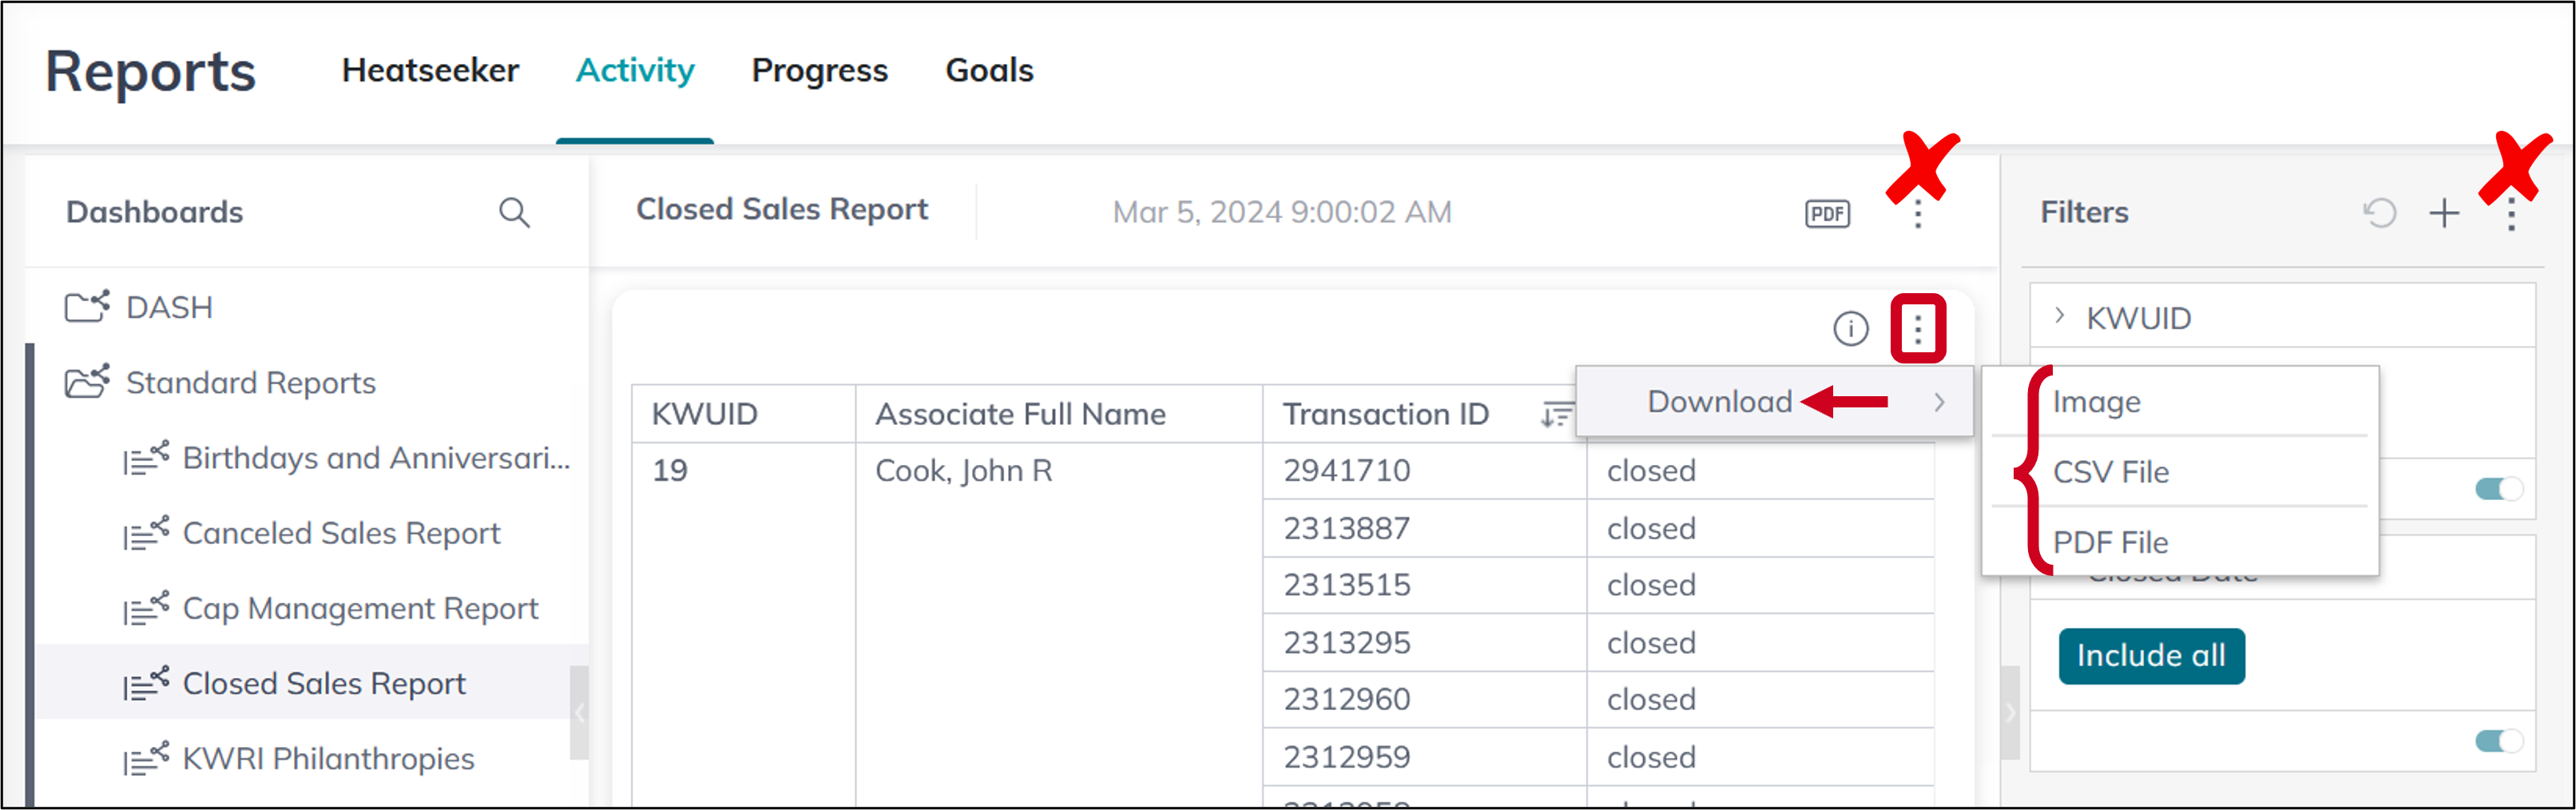Switch to the Progress tab

pyautogui.click(x=820, y=70)
